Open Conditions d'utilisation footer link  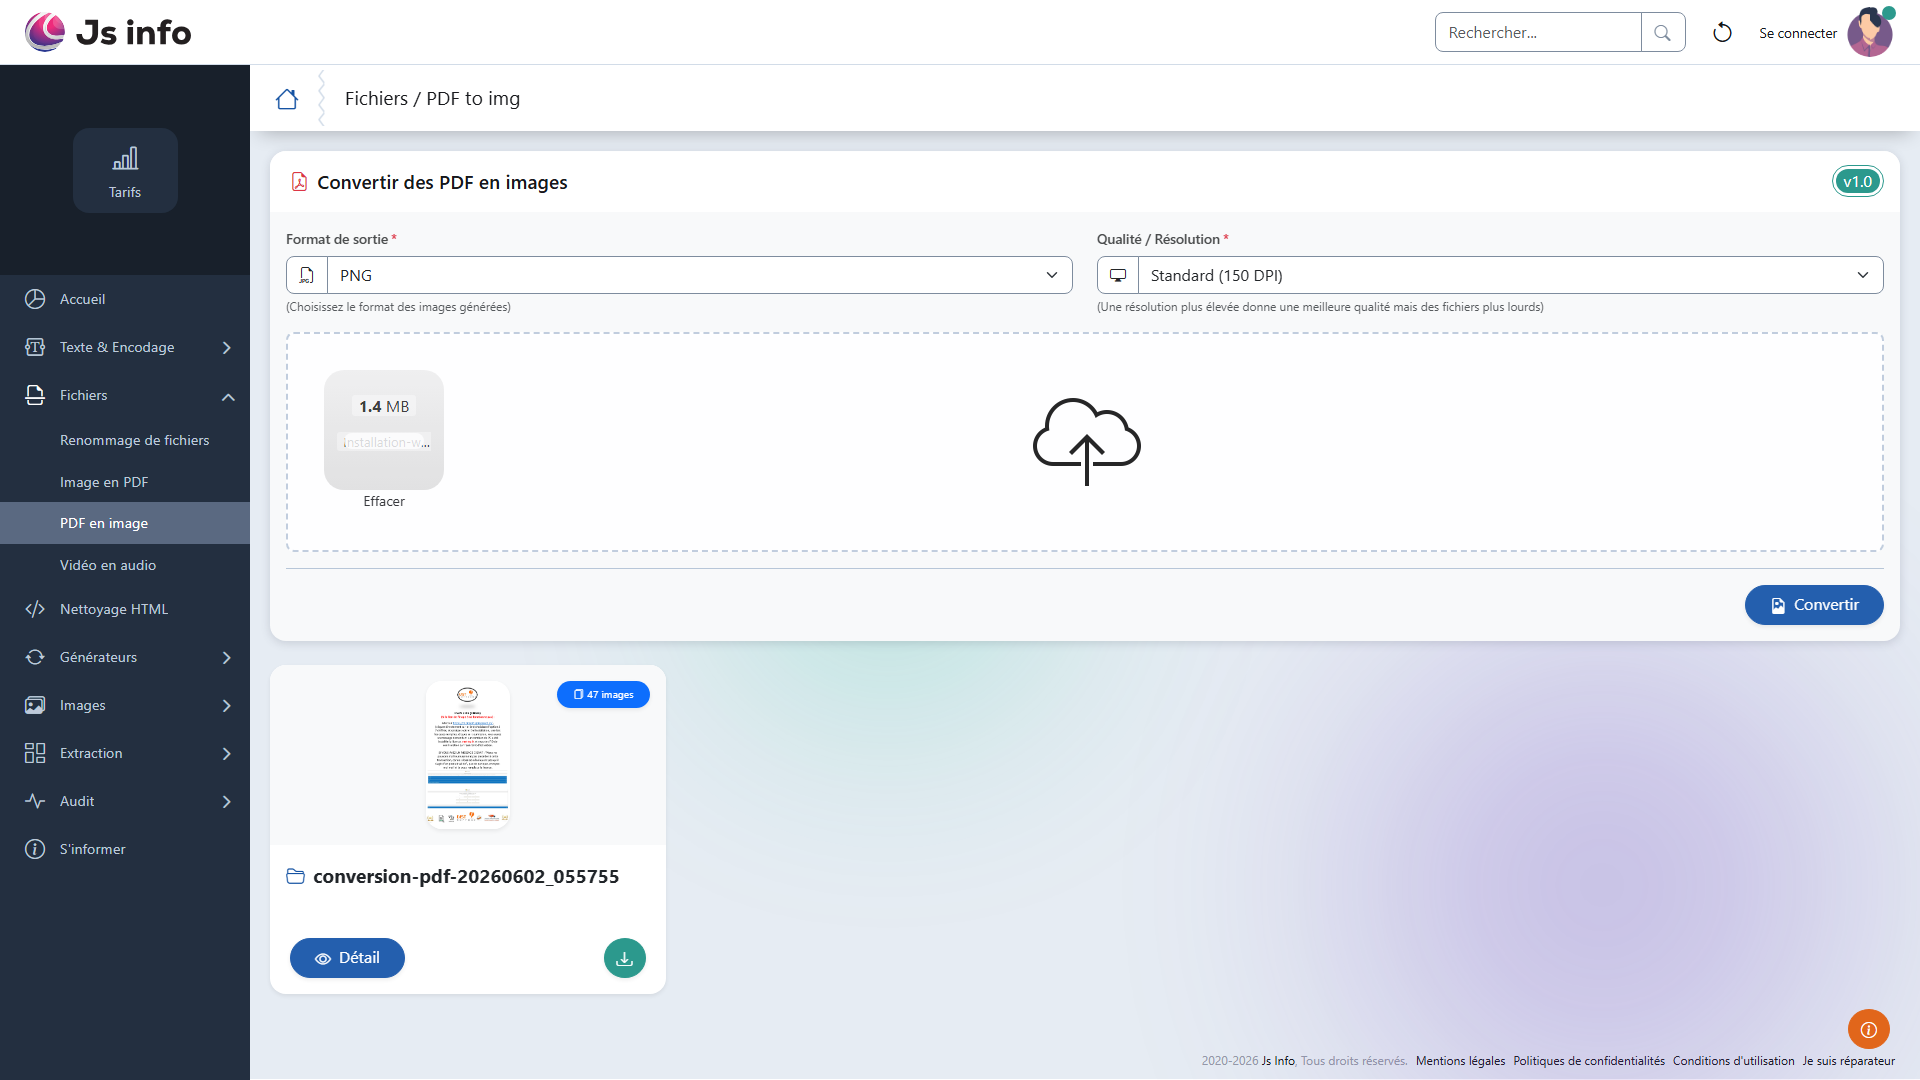(1734, 1061)
